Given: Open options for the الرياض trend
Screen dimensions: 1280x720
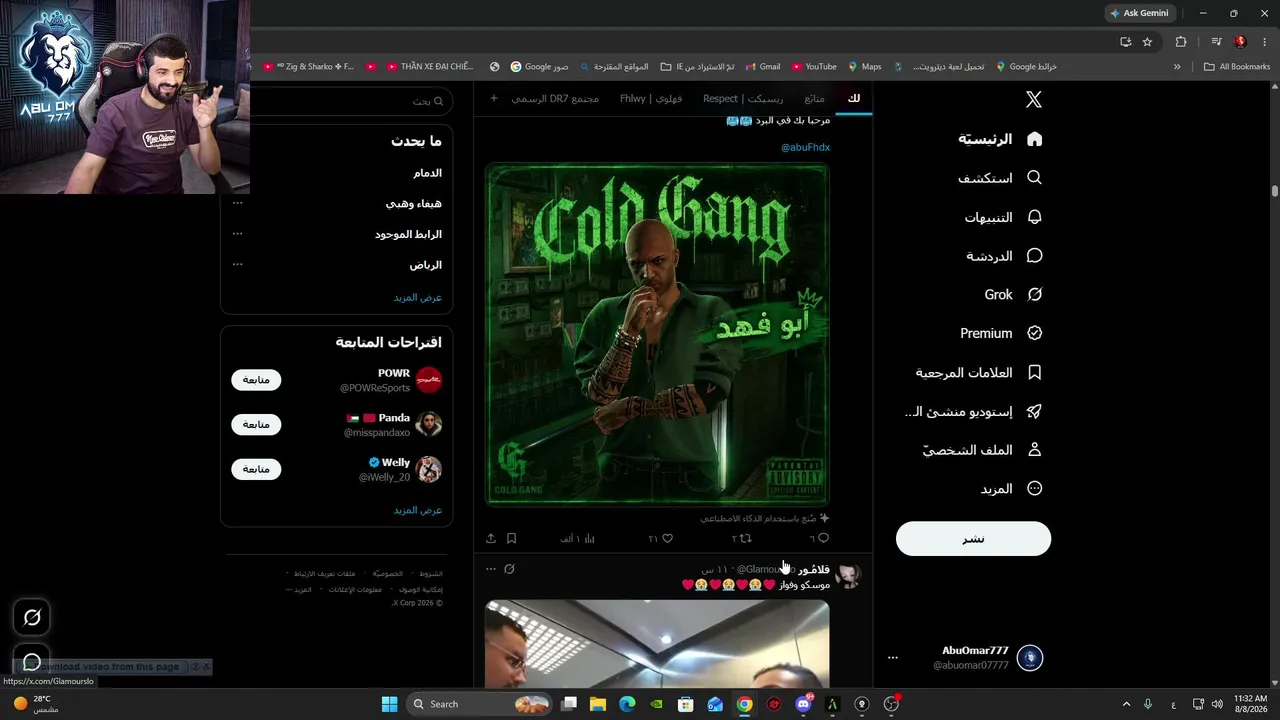Looking at the screenshot, I should pyautogui.click(x=237, y=265).
